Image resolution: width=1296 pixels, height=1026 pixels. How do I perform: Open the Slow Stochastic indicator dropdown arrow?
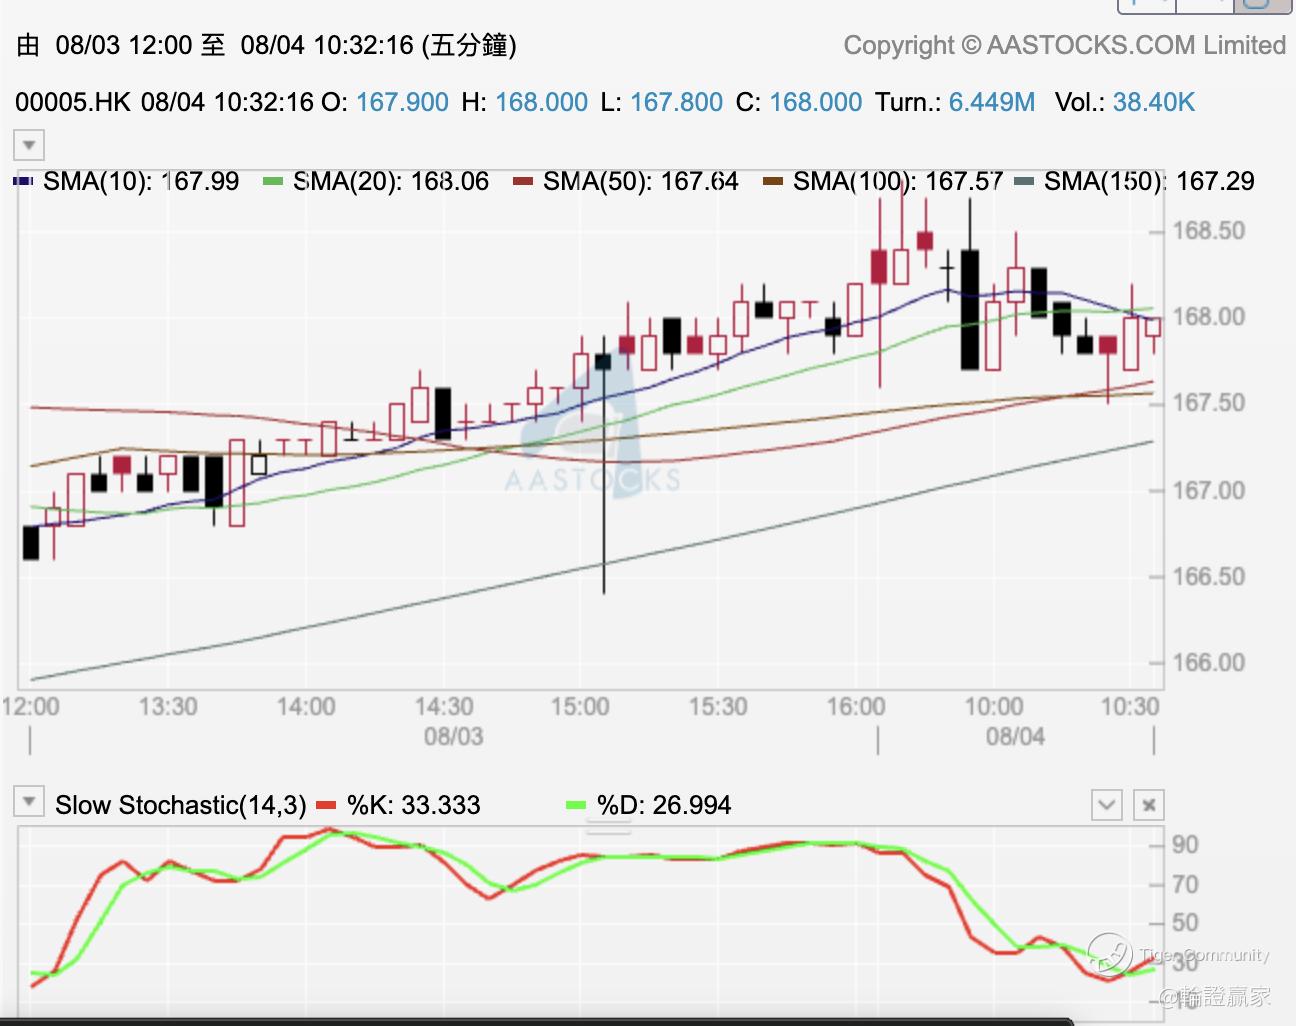(29, 802)
